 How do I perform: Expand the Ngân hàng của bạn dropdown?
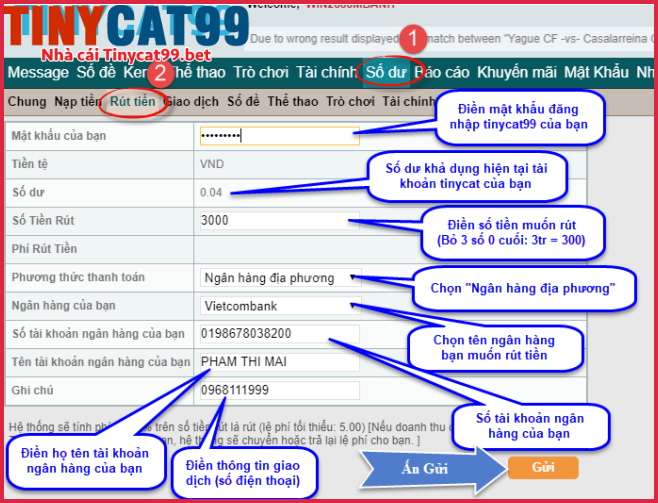[279, 306]
